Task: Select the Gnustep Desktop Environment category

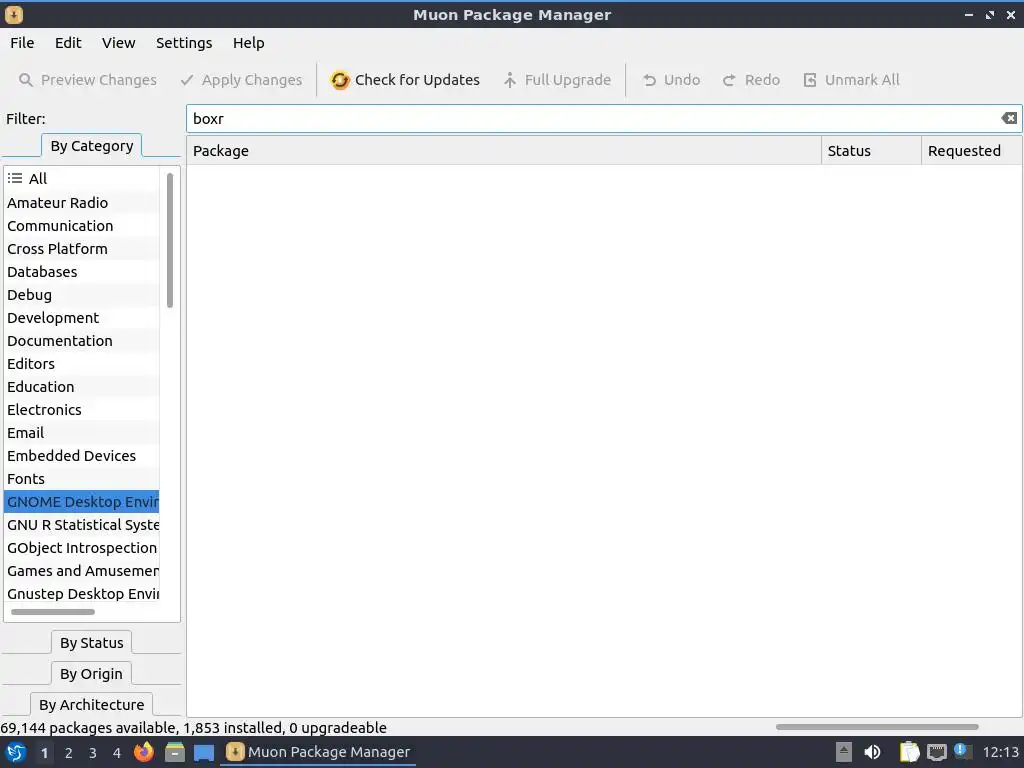Action: 82,594
